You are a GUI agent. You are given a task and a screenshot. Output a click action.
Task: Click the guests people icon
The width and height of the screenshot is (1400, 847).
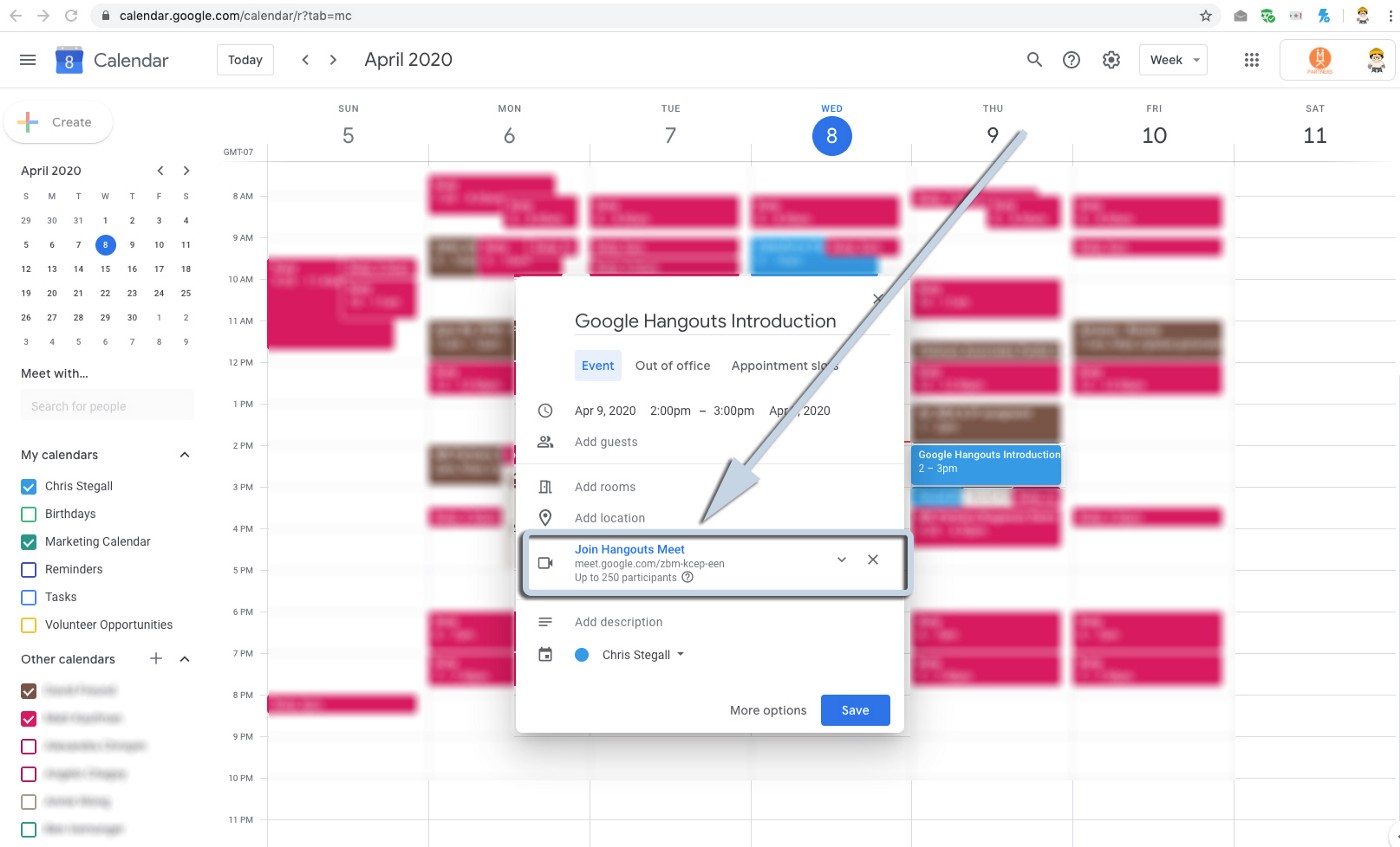(545, 442)
